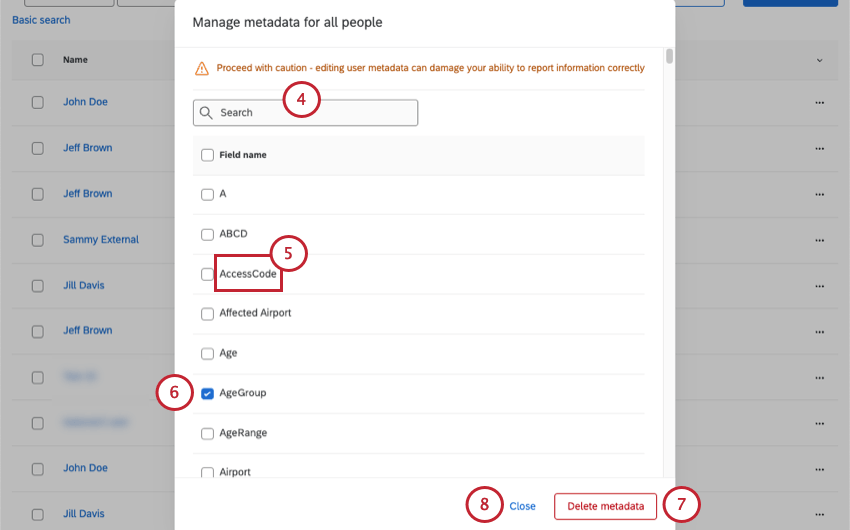
Task: Select all fields with Field name checkbox
Action: coord(207,155)
